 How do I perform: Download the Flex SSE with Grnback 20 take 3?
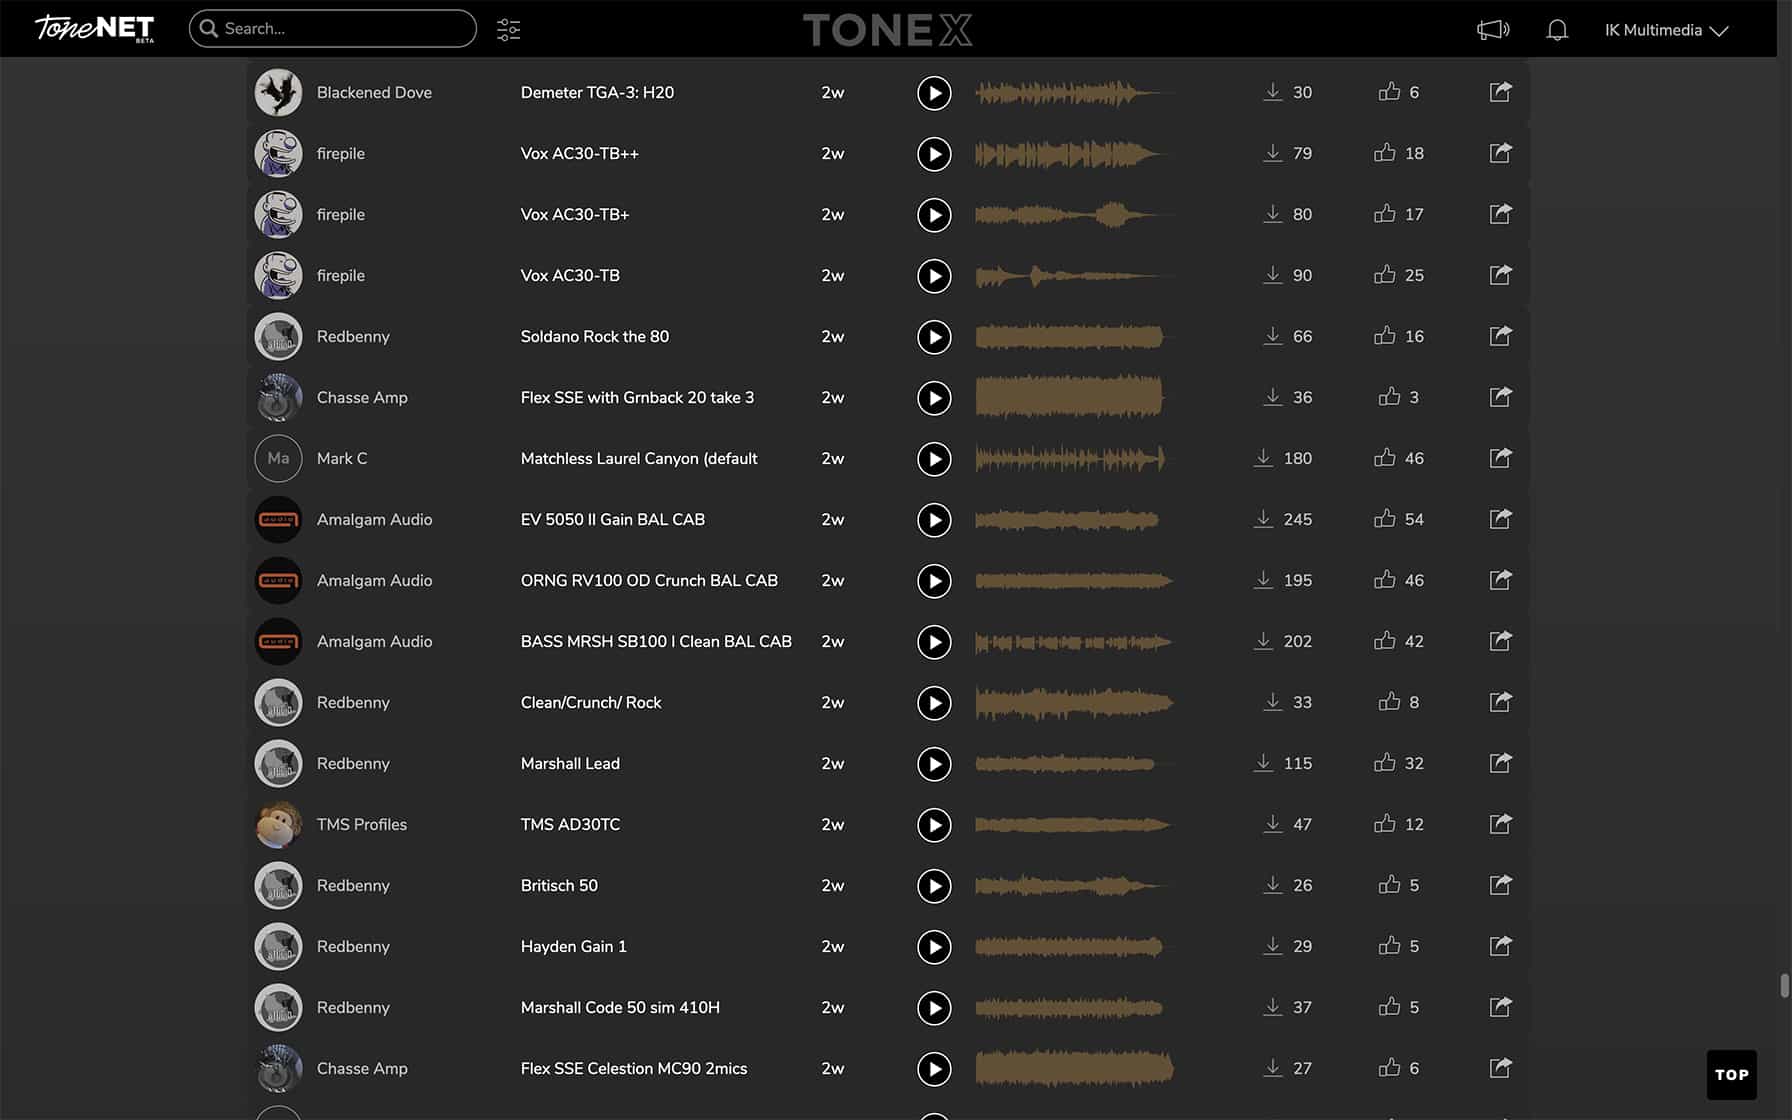1272,397
